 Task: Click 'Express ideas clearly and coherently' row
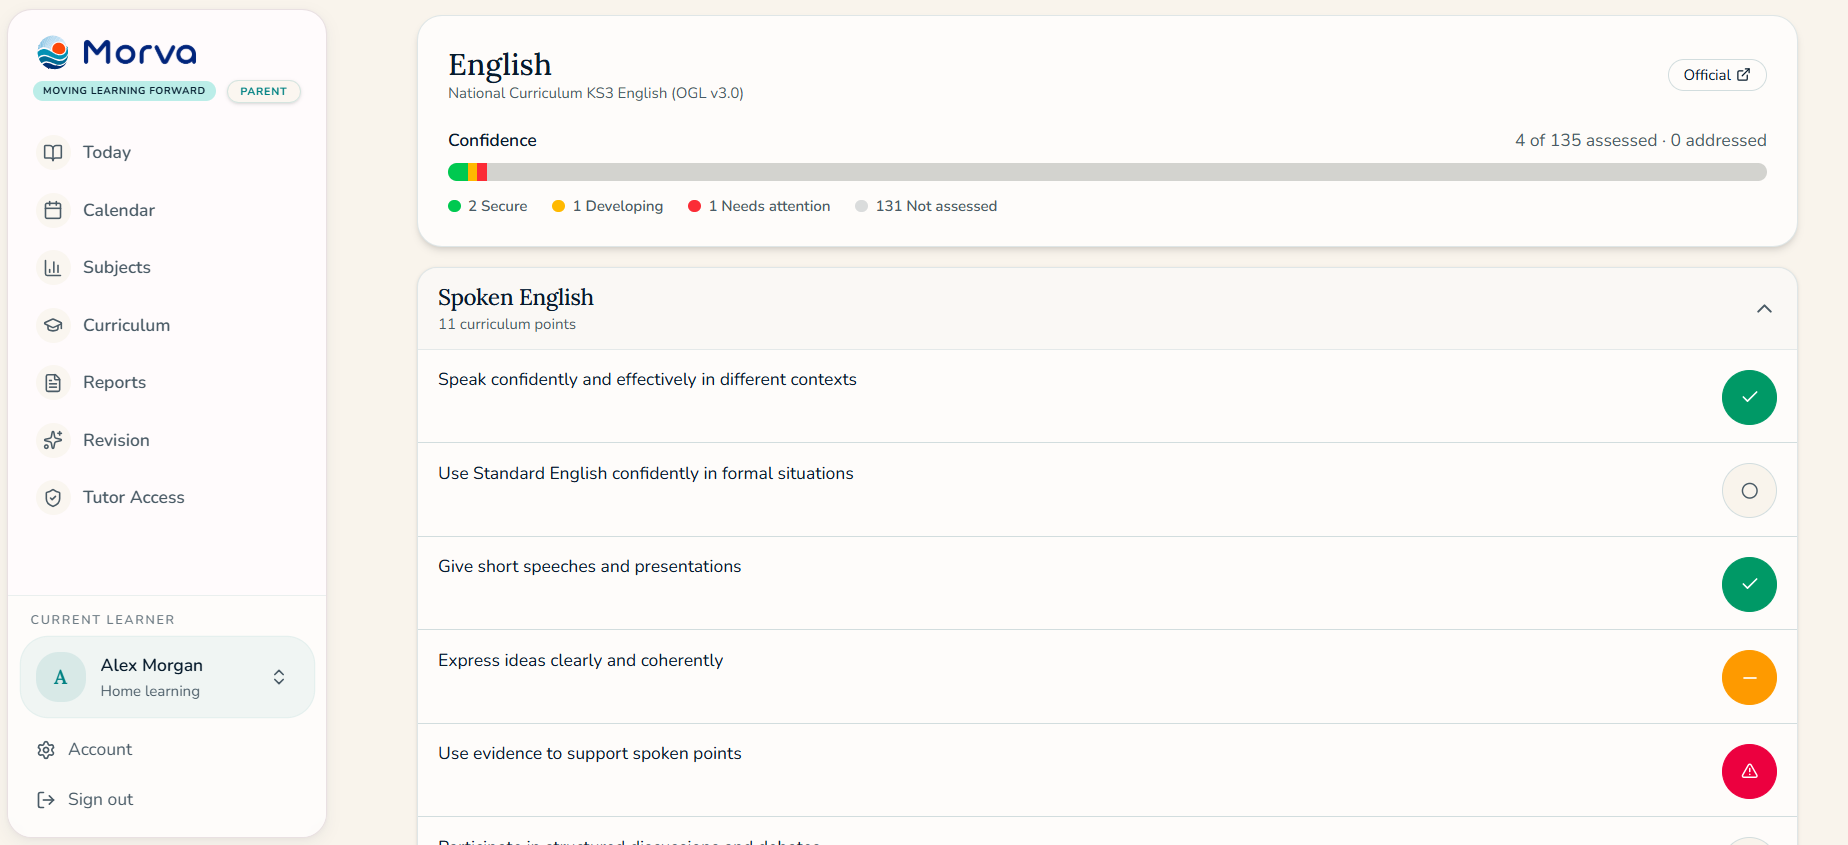click(x=1107, y=677)
